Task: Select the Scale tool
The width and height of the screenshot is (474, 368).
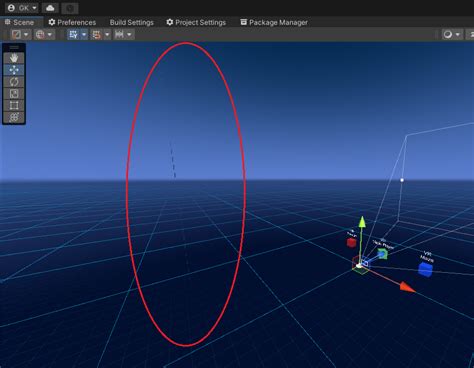Action: point(14,94)
